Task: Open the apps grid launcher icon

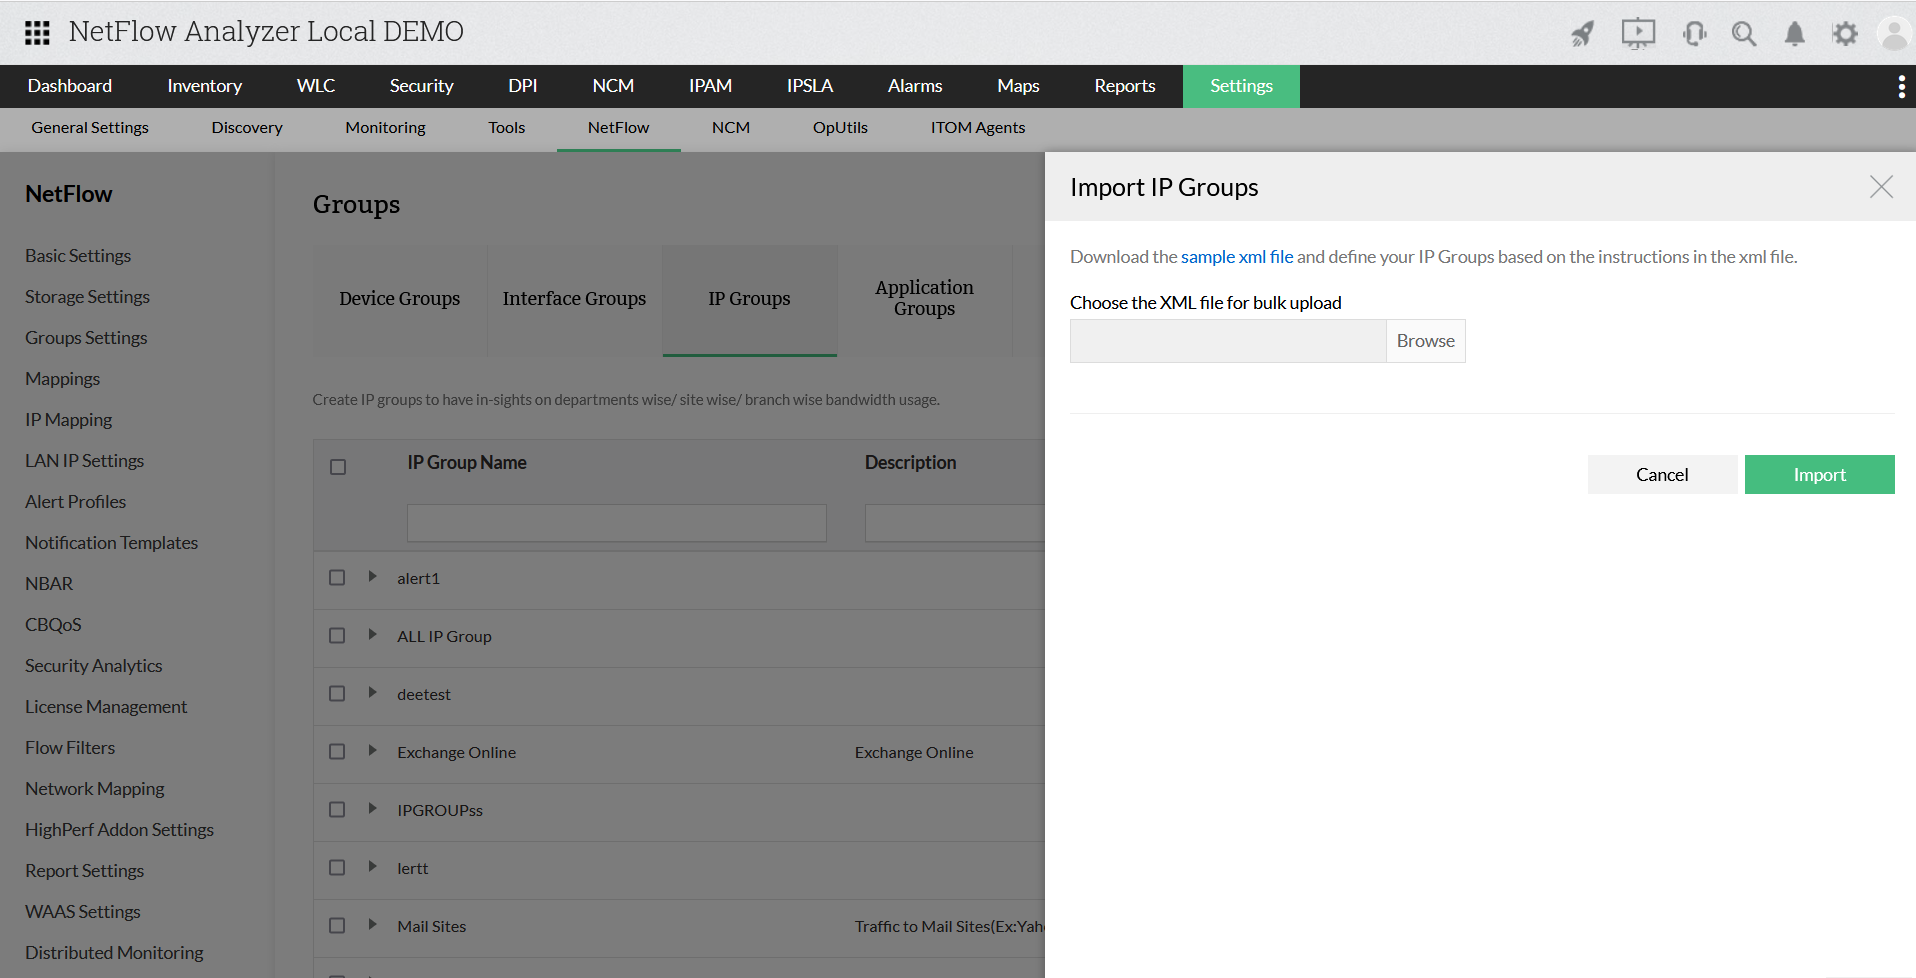Action: [37, 33]
